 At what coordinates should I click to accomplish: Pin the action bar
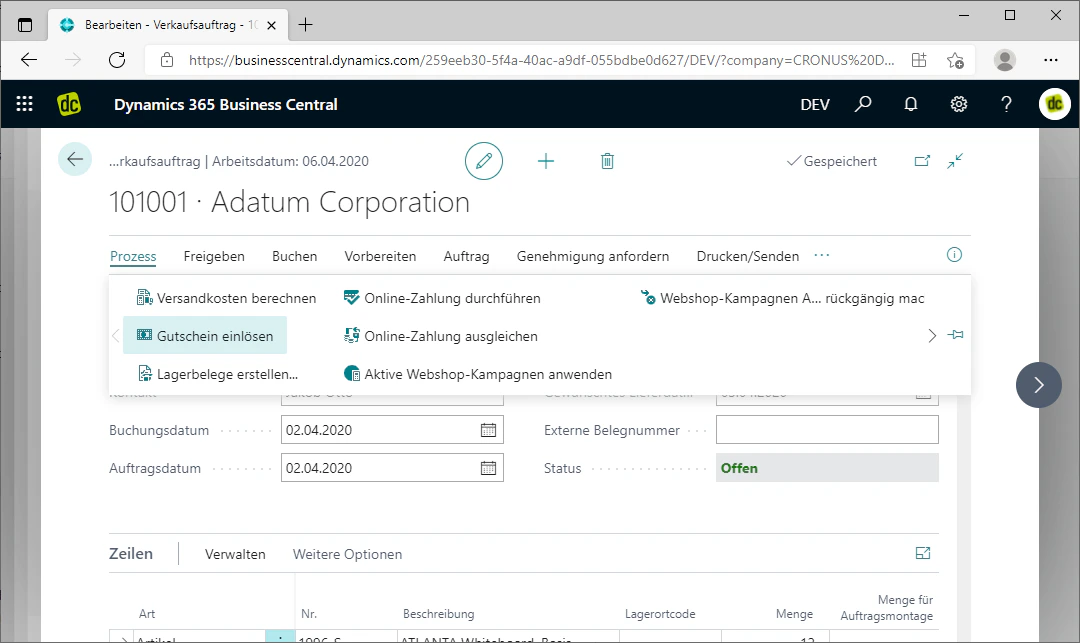coord(955,335)
